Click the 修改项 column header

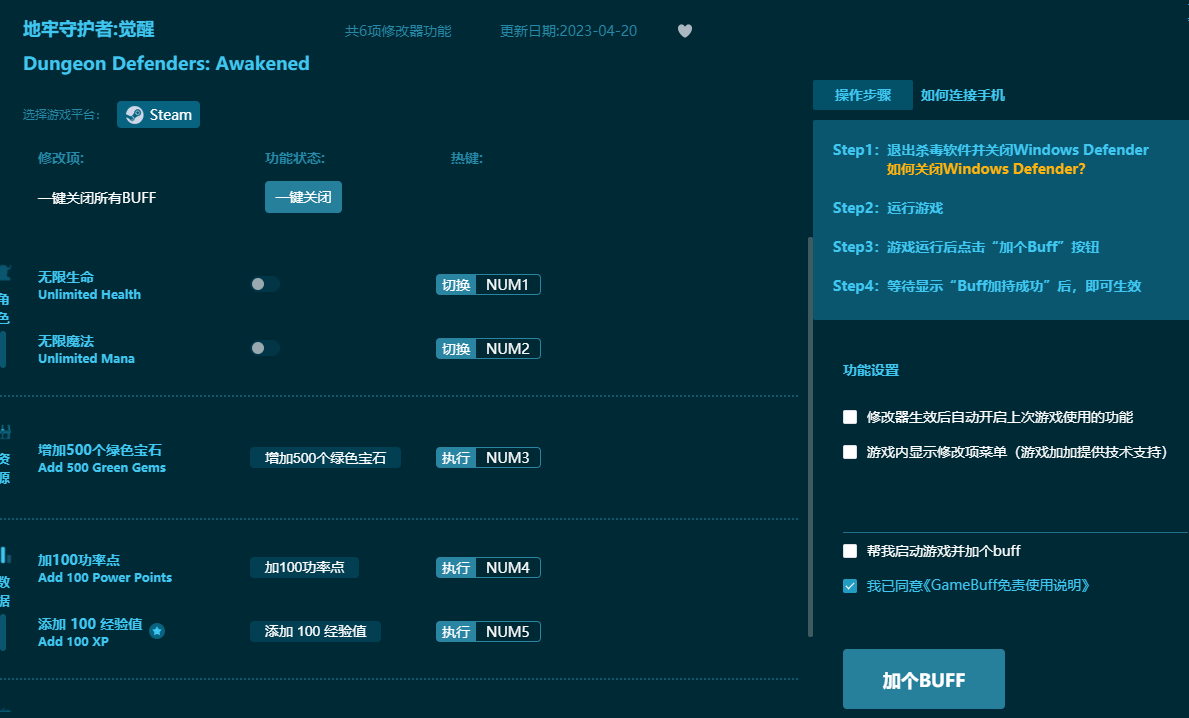61,158
